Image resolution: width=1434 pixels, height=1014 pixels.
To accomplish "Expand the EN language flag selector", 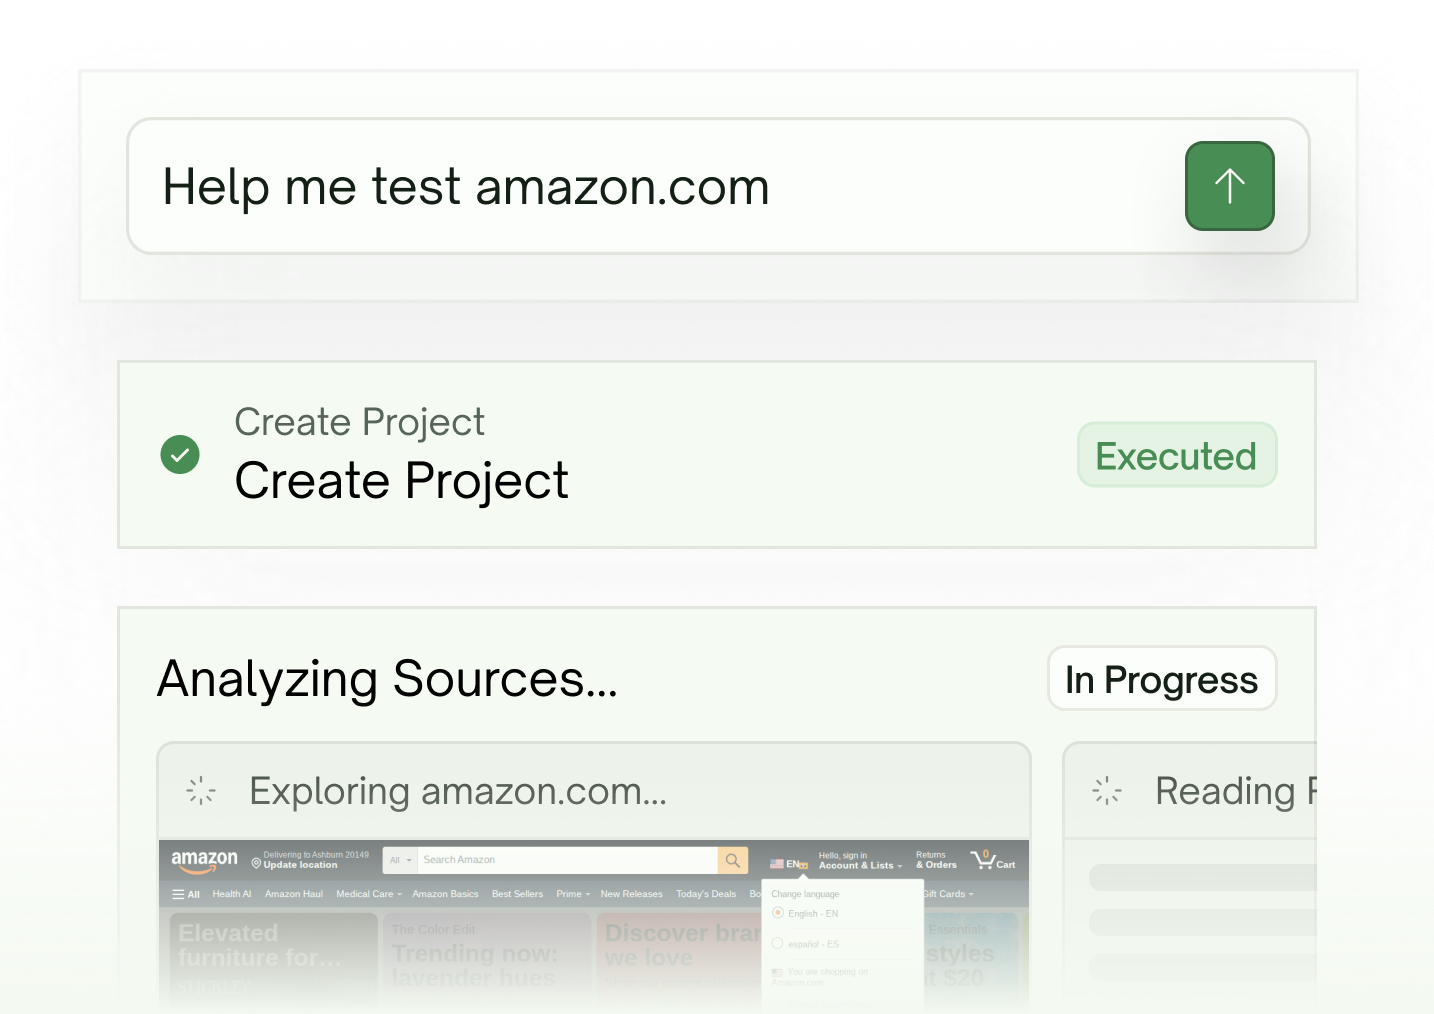I will point(789,864).
